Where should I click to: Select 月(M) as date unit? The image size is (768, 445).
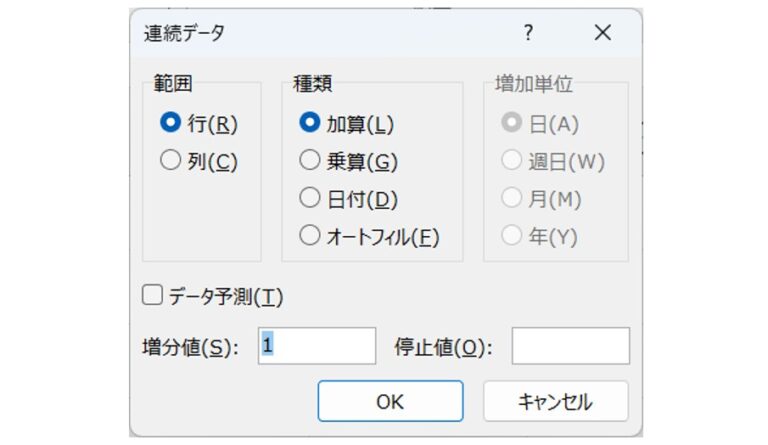pos(512,198)
